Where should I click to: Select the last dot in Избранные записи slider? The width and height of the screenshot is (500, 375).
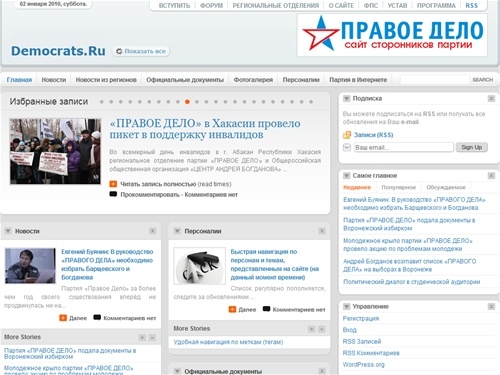311,102
